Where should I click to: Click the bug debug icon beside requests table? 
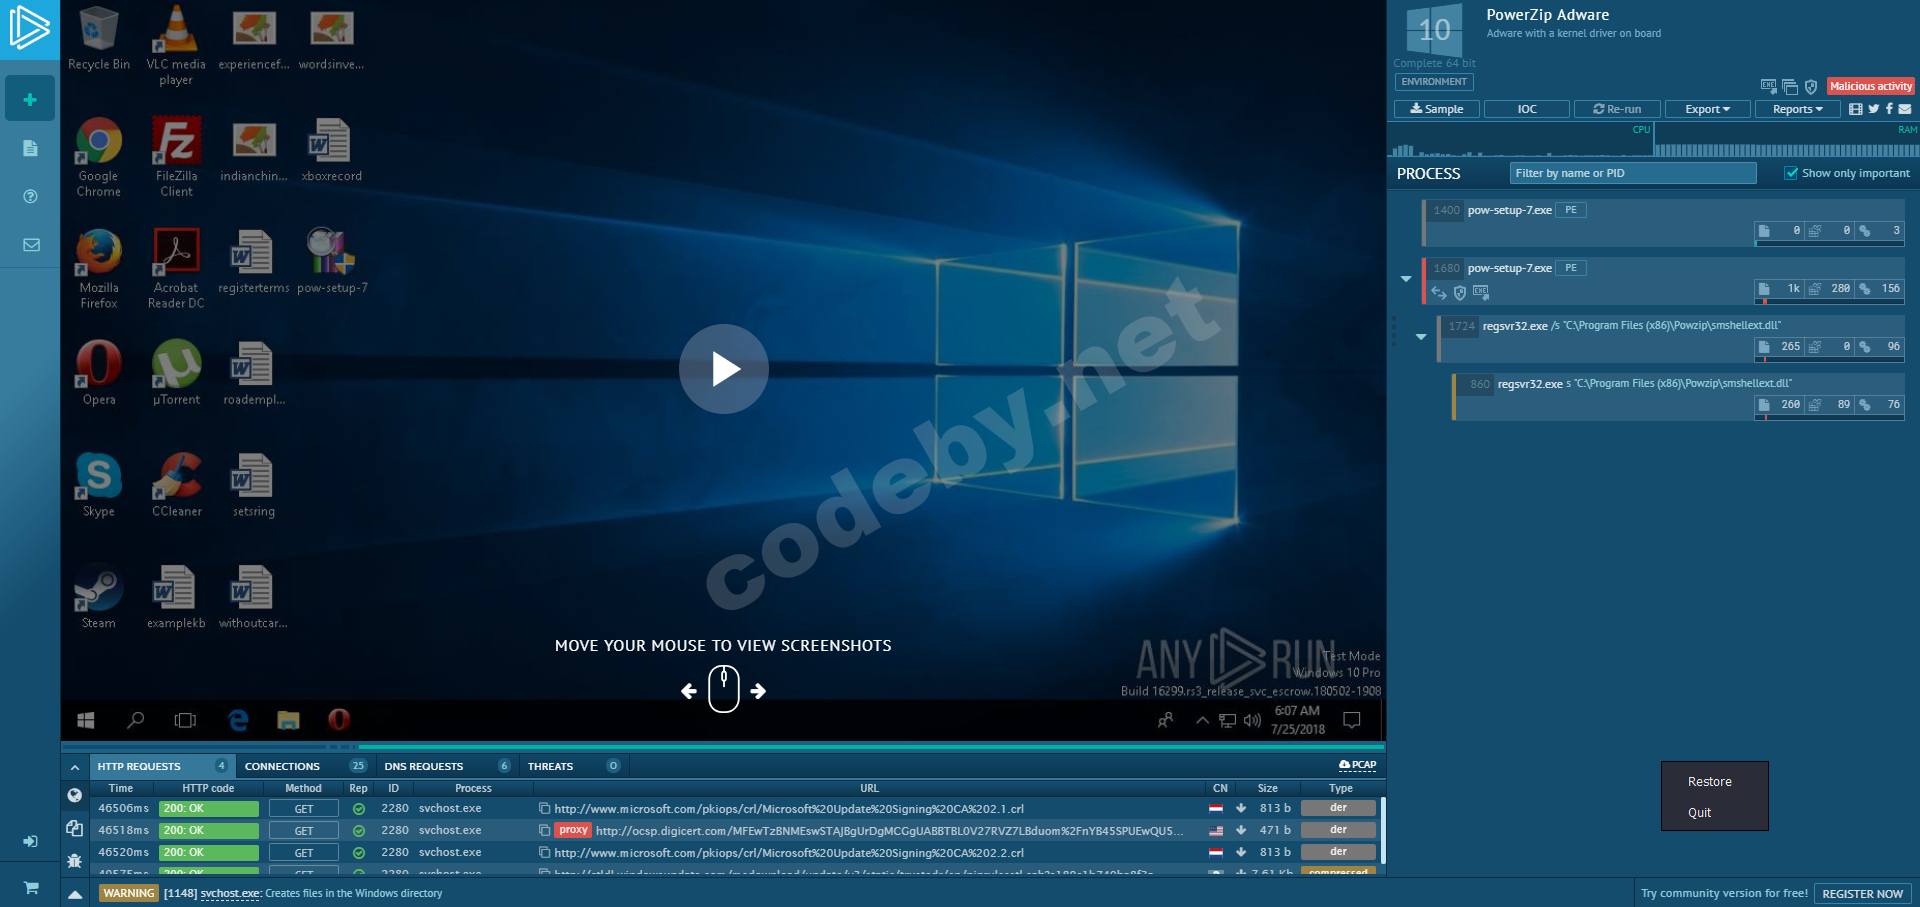tap(74, 860)
